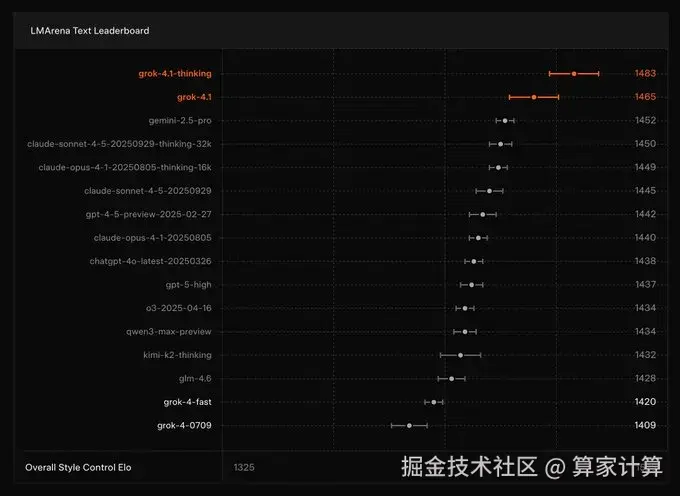Click the data point for gpt-4-5-preview-2025-02-27
The width and height of the screenshot is (680, 496).
point(483,214)
